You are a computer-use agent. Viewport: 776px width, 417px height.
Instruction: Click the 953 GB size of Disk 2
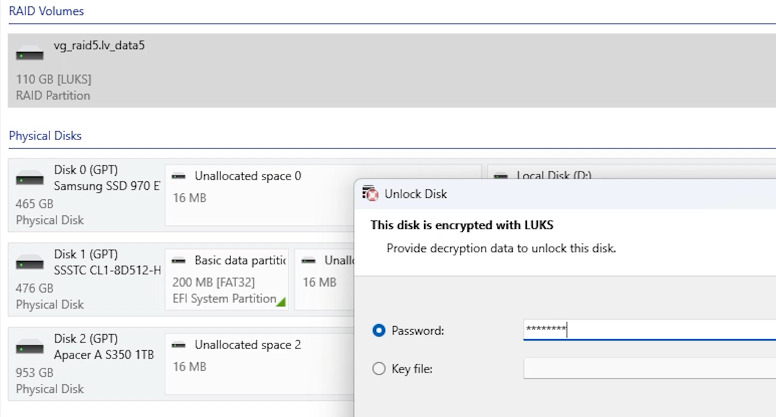35,373
